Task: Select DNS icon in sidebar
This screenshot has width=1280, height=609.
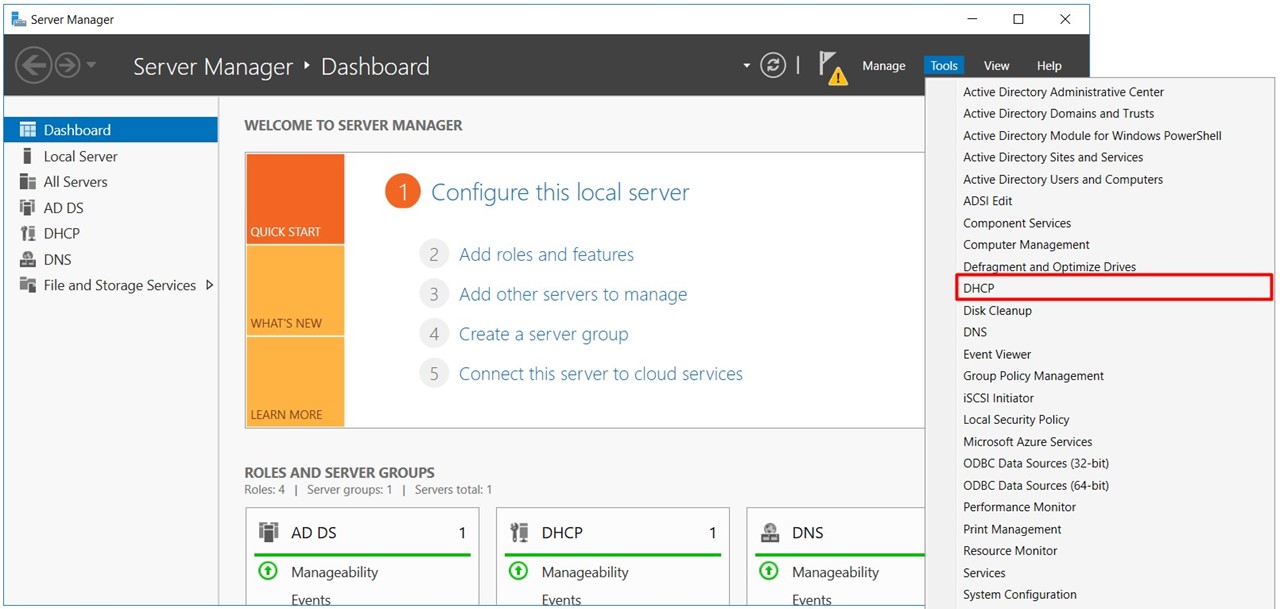Action: (x=27, y=259)
